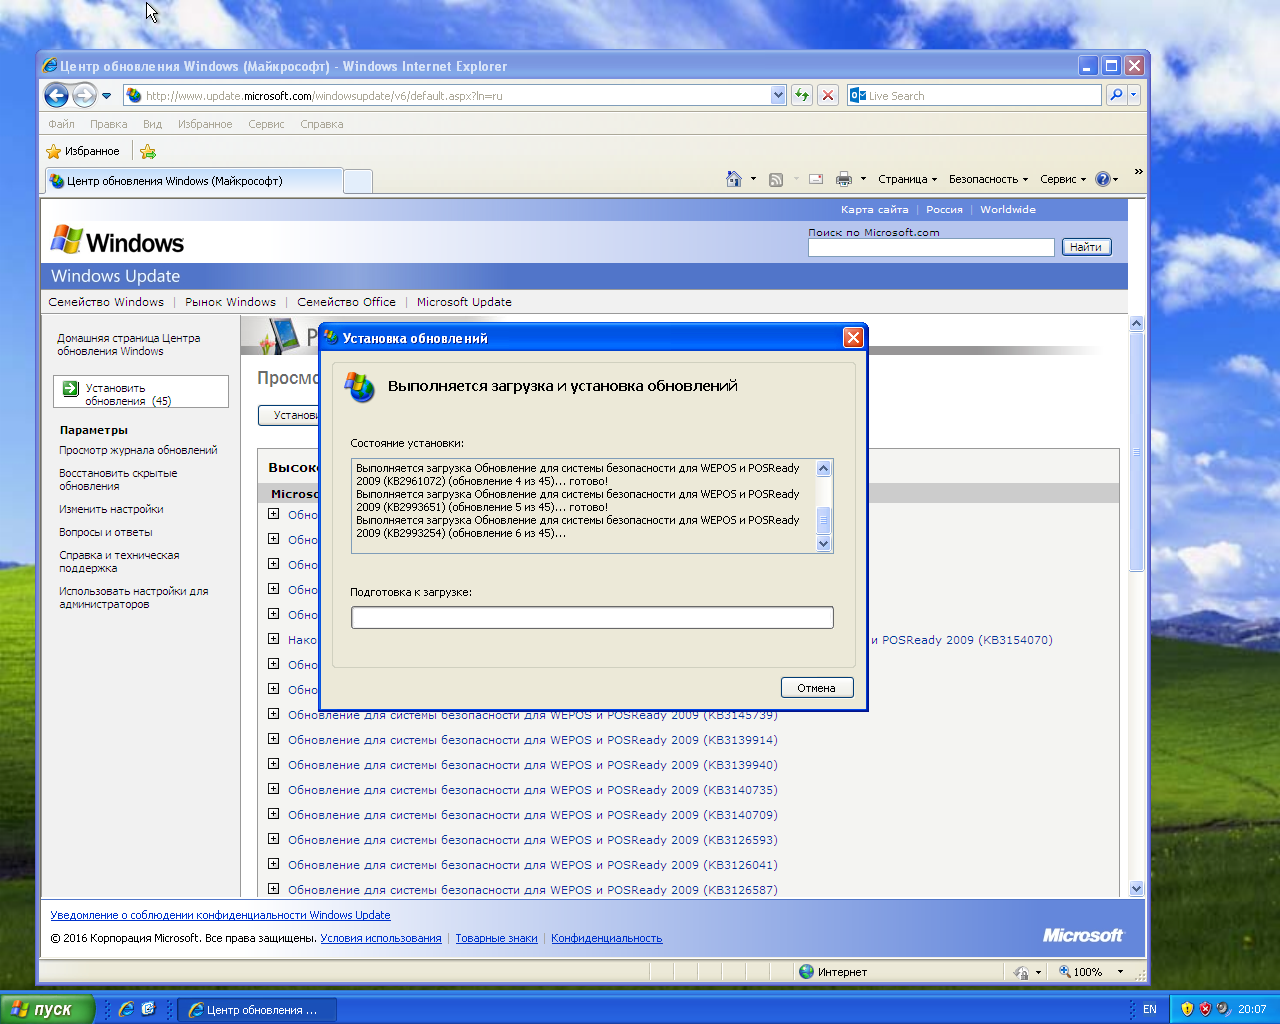The height and width of the screenshot is (1024, 1280).
Task: Click the Live Search input box
Action: tap(975, 95)
